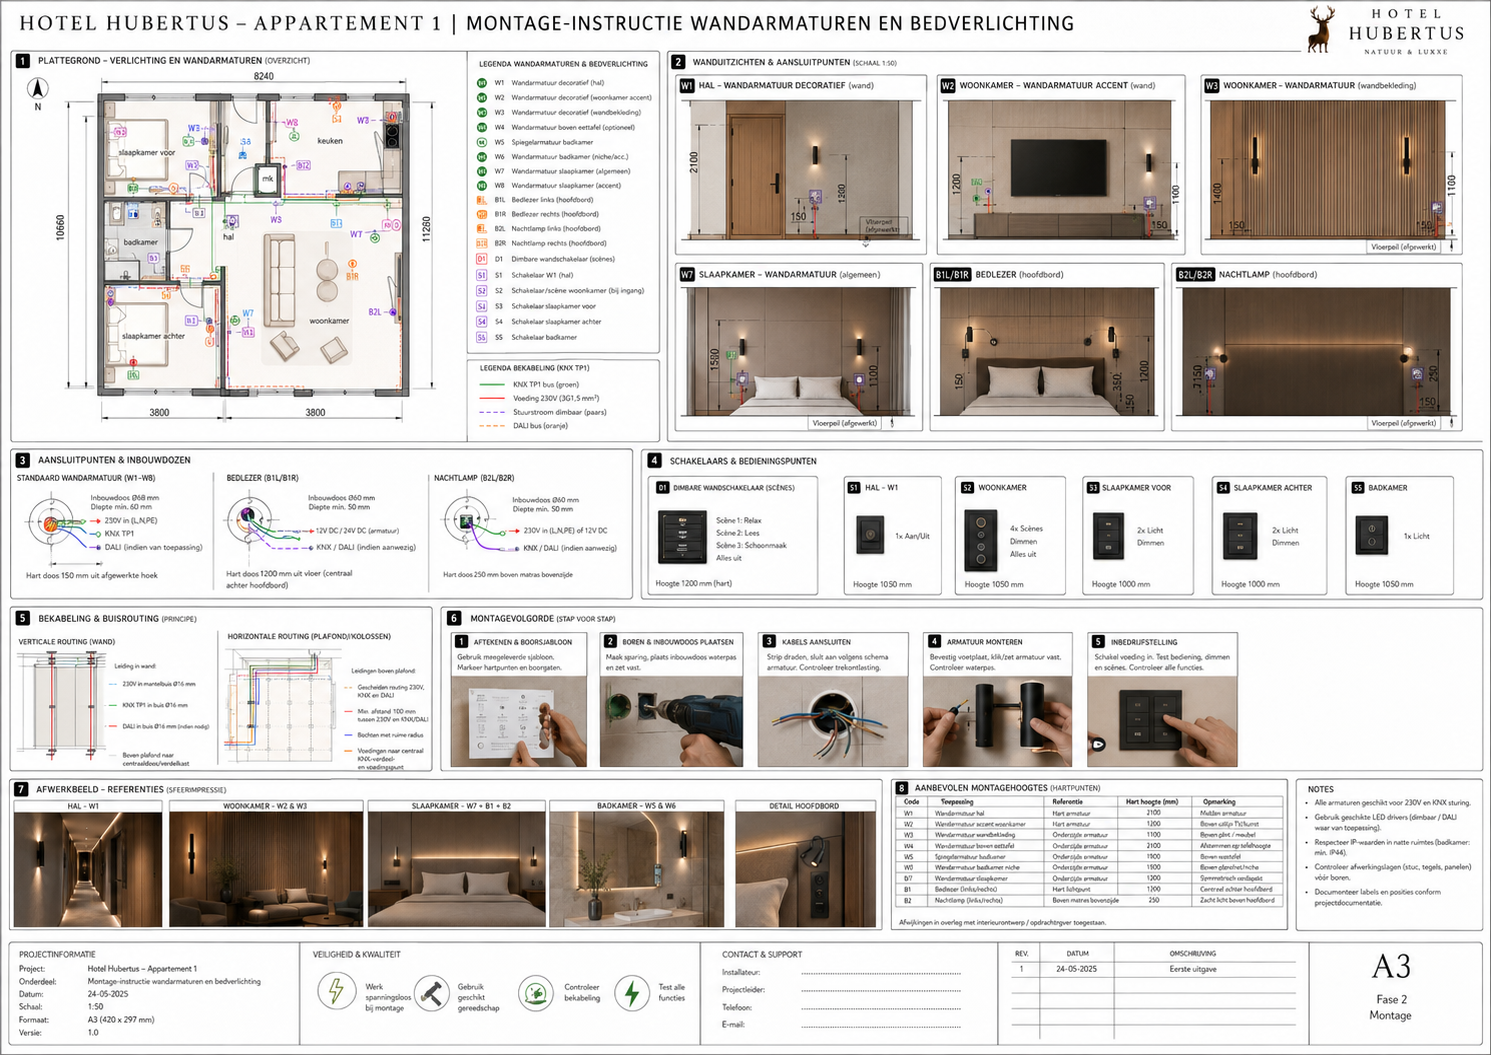Image resolution: width=1491 pixels, height=1055 pixels.
Task: Click the 'slaapkamer achter' room label
Action: pyautogui.click(x=153, y=336)
